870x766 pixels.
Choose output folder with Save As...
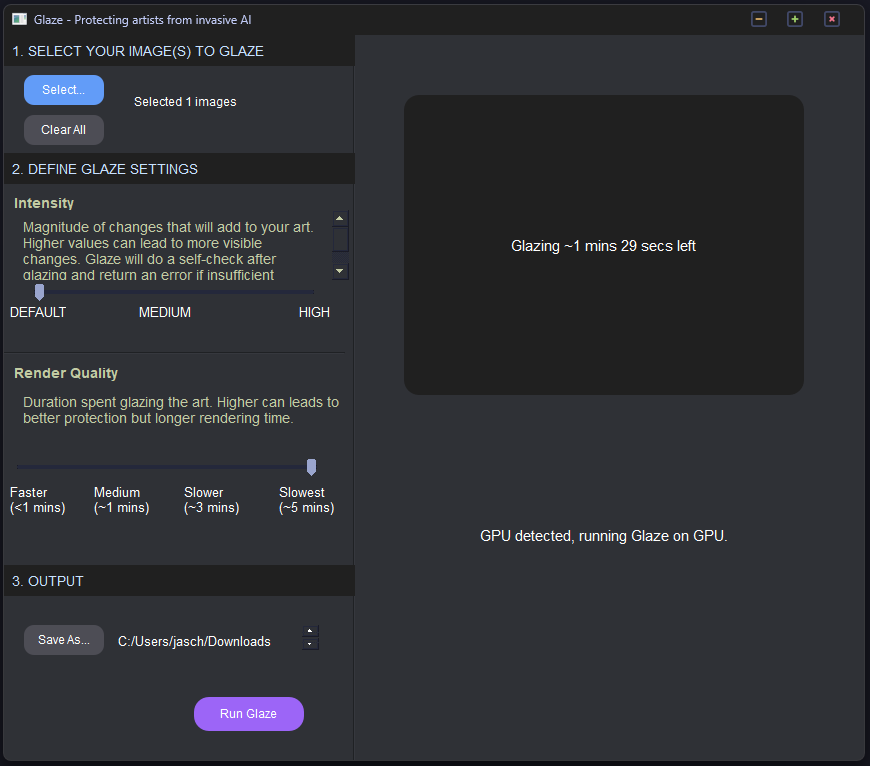coord(64,640)
